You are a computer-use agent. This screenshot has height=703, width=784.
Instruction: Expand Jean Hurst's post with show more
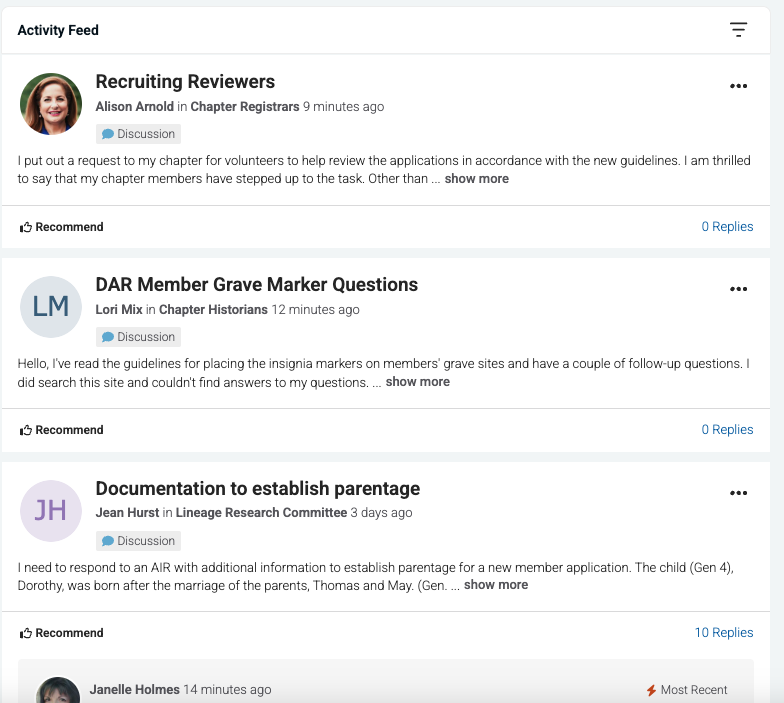[496, 584]
